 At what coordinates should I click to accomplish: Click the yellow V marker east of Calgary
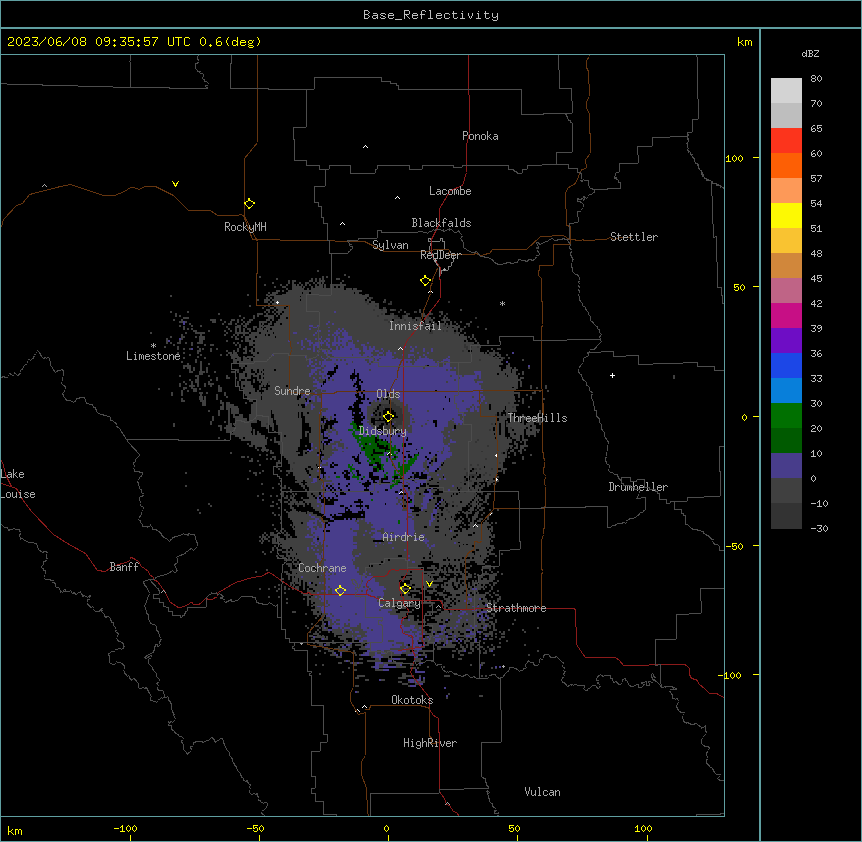pos(429,584)
